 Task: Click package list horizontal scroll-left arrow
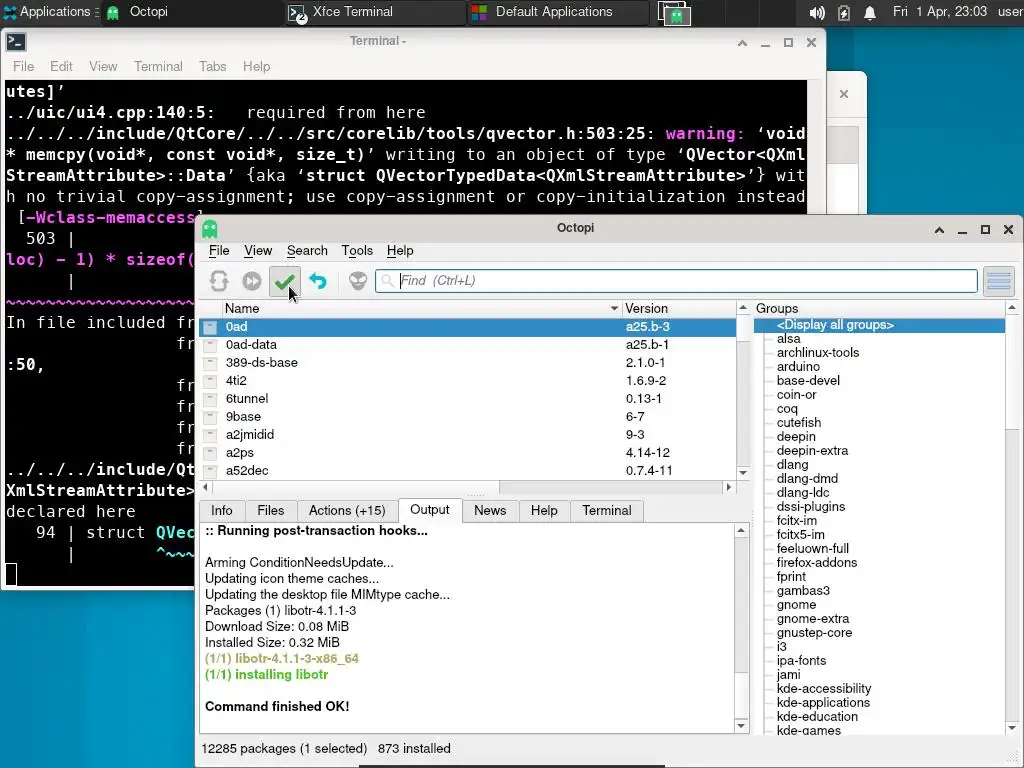click(x=206, y=487)
